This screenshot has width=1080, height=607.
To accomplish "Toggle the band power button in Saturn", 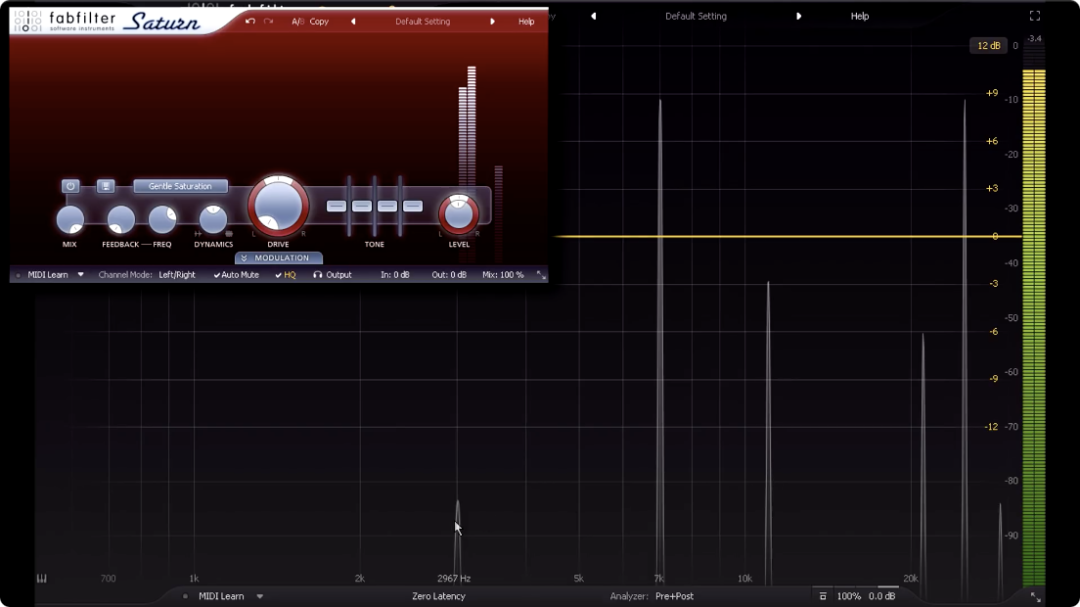I will click(x=70, y=186).
